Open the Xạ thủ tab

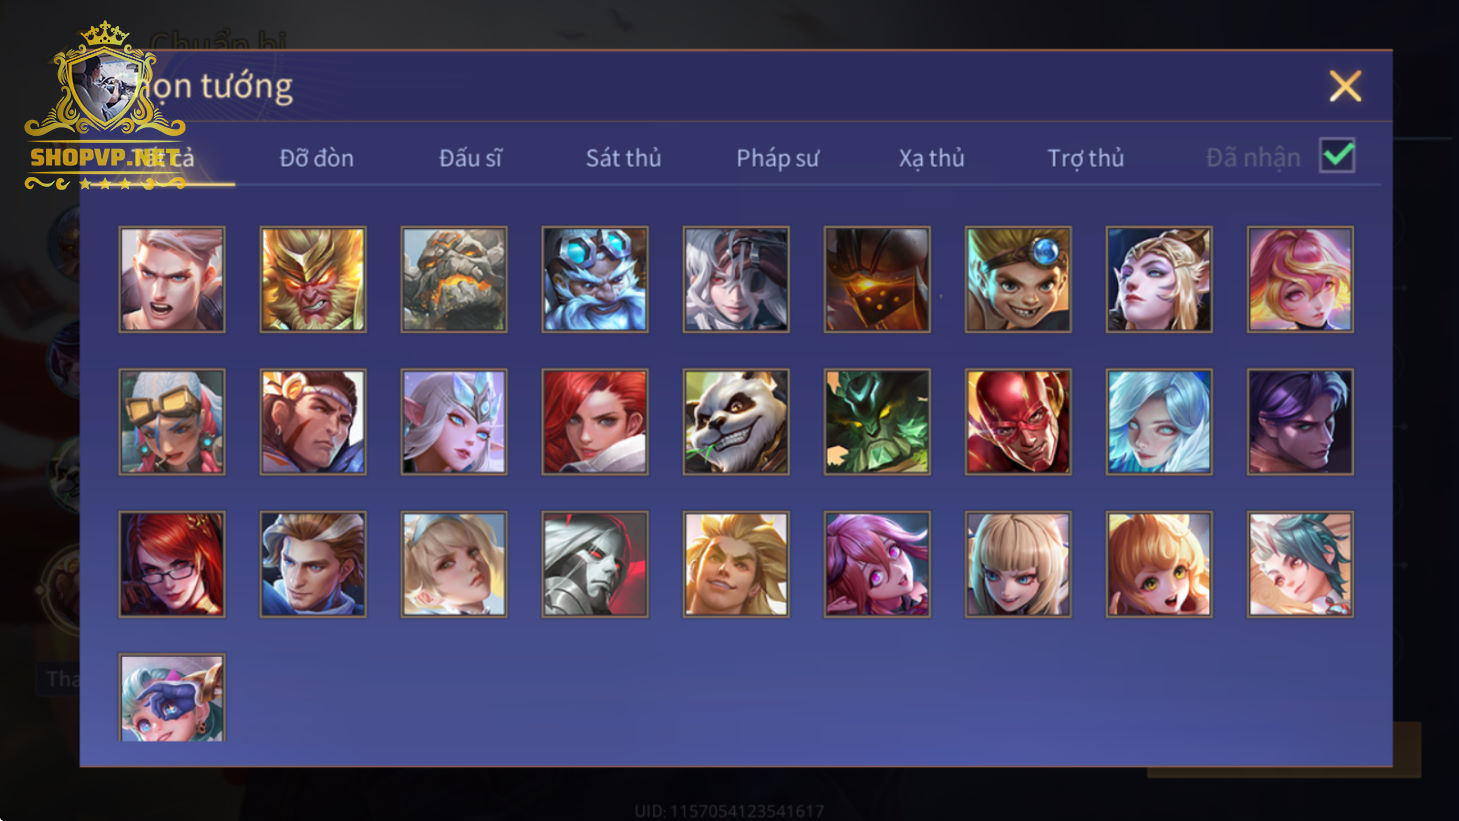[x=931, y=158]
